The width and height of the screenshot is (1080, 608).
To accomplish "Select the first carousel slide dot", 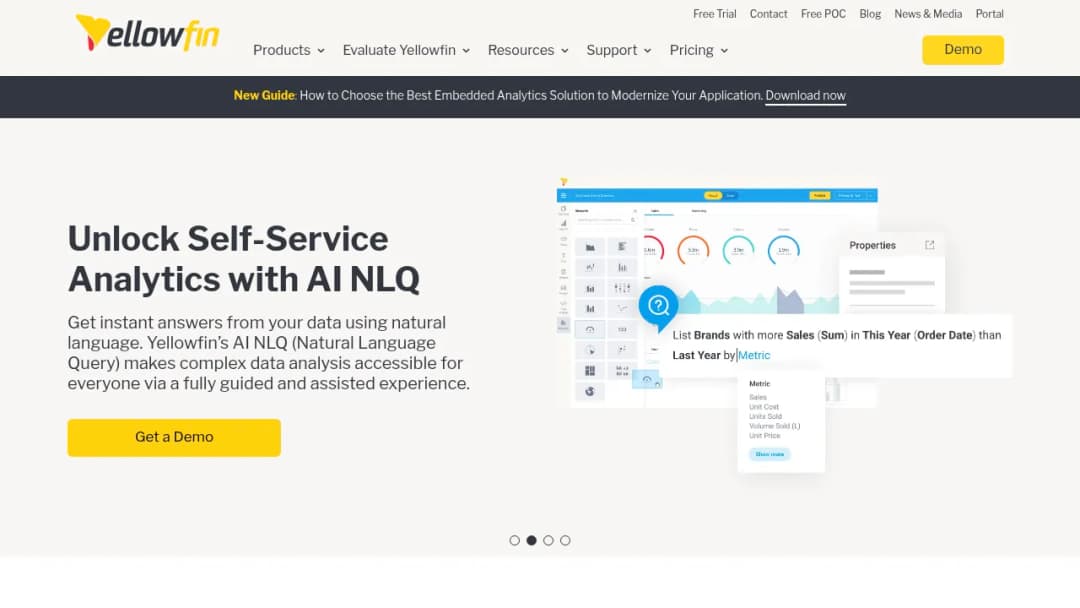I will (x=515, y=541).
